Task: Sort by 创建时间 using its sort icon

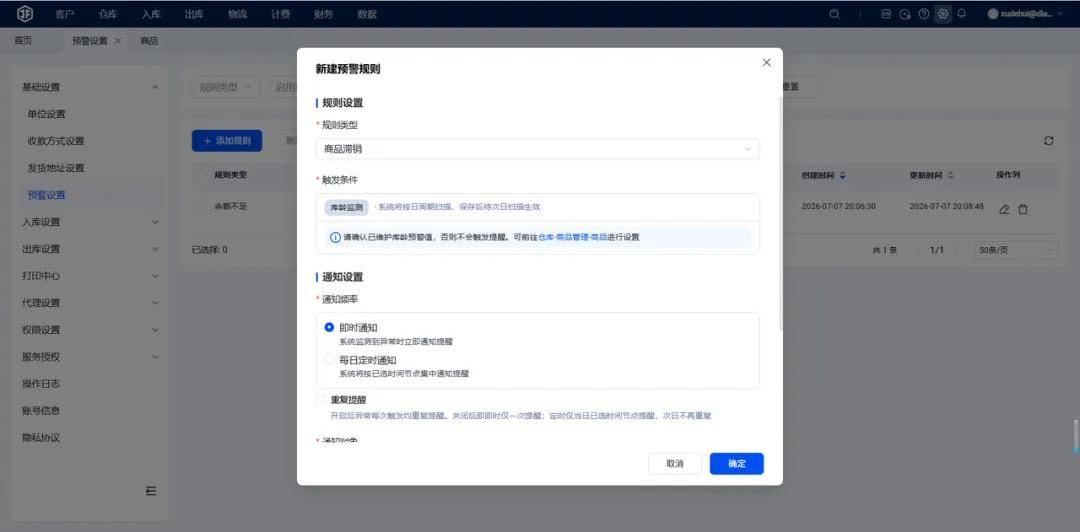Action: (842, 176)
